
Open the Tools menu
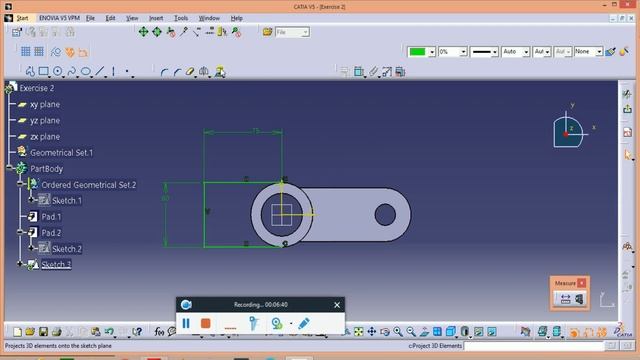(181, 18)
